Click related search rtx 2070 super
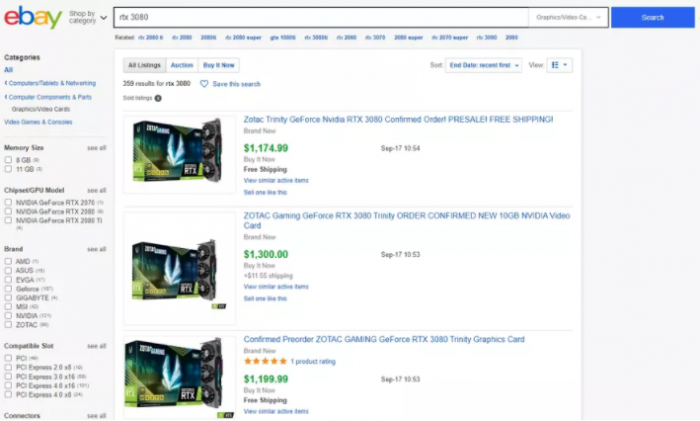 (x=450, y=38)
